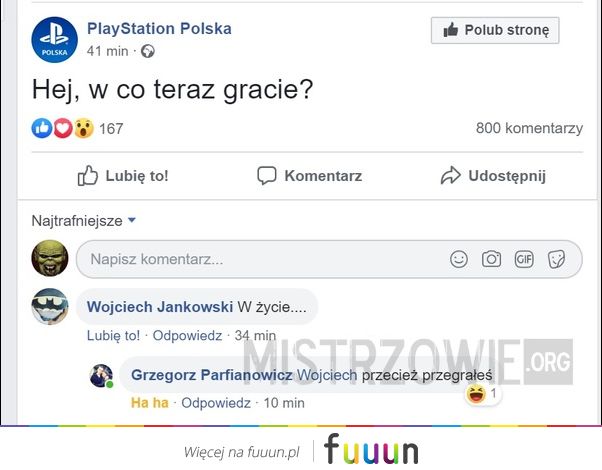Open Wojciech Jankowski's profile link
Screen dimensions: 602x470
[160, 307]
